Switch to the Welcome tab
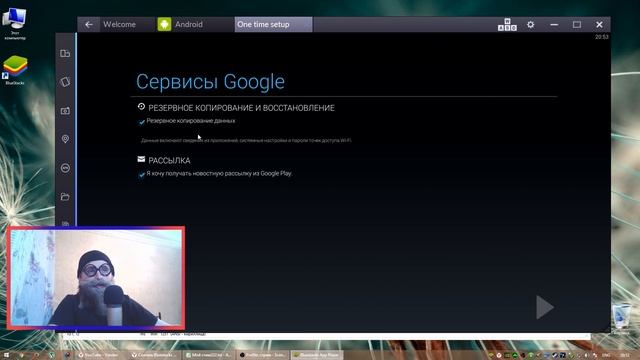640x360 pixels. point(119,24)
